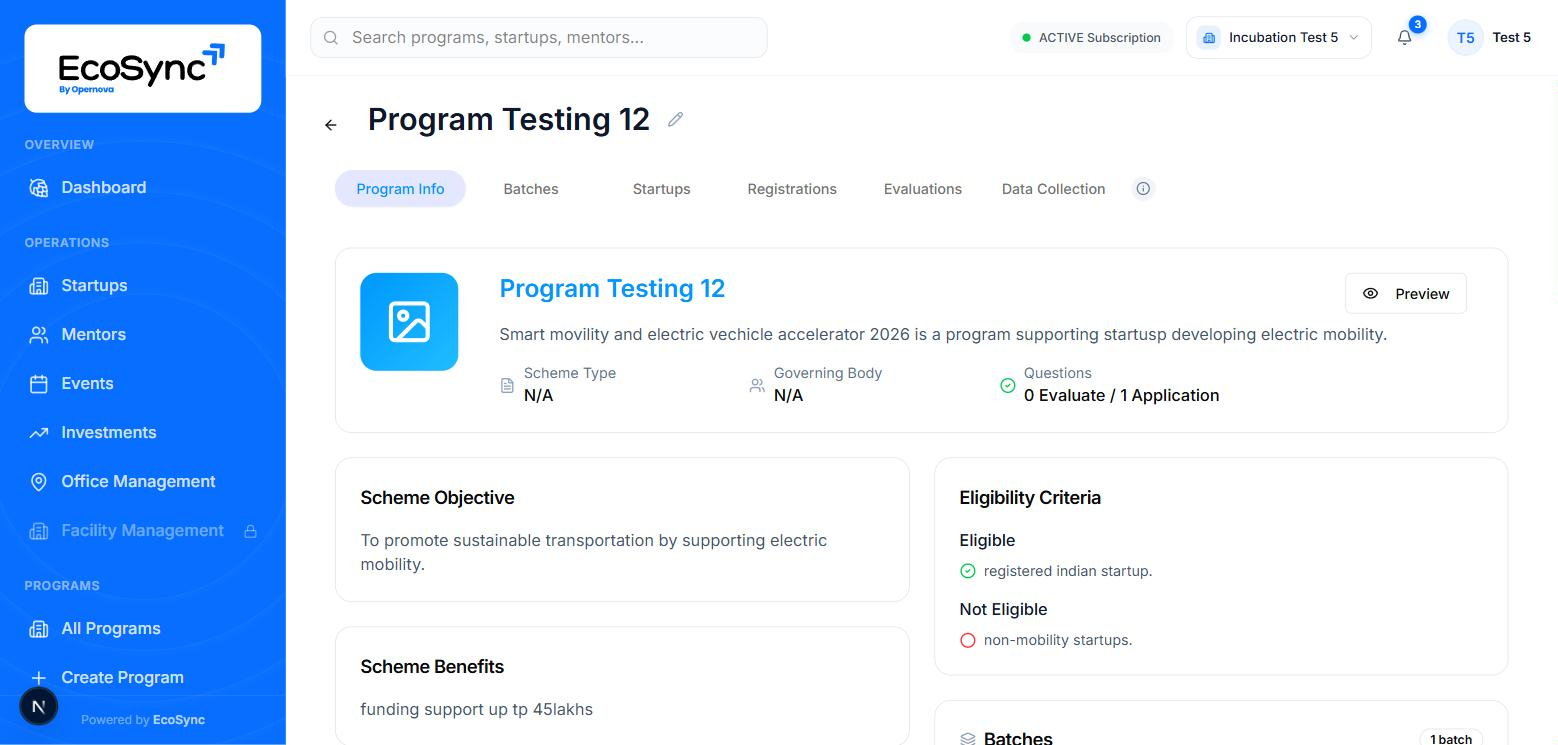Open the Registrations tab
This screenshot has width=1558, height=745.
(x=792, y=189)
